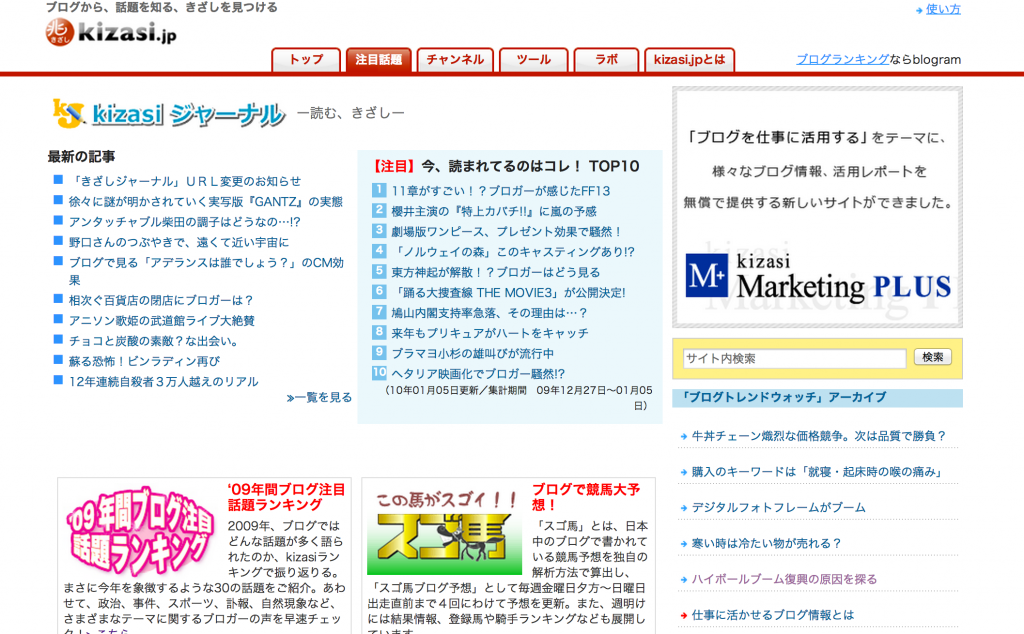Open 相次ぐ百貨店の閉店にブロガーは？ article

pyautogui.click(x=161, y=300)
